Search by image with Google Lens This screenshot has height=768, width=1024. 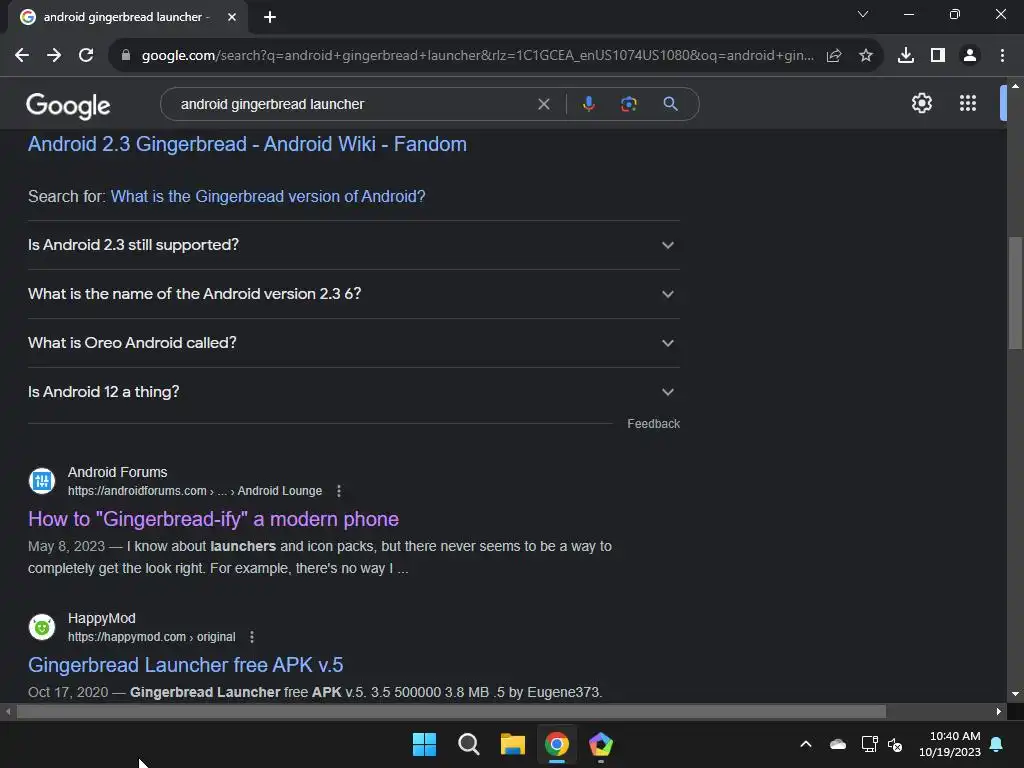click(x=629, y=104)
